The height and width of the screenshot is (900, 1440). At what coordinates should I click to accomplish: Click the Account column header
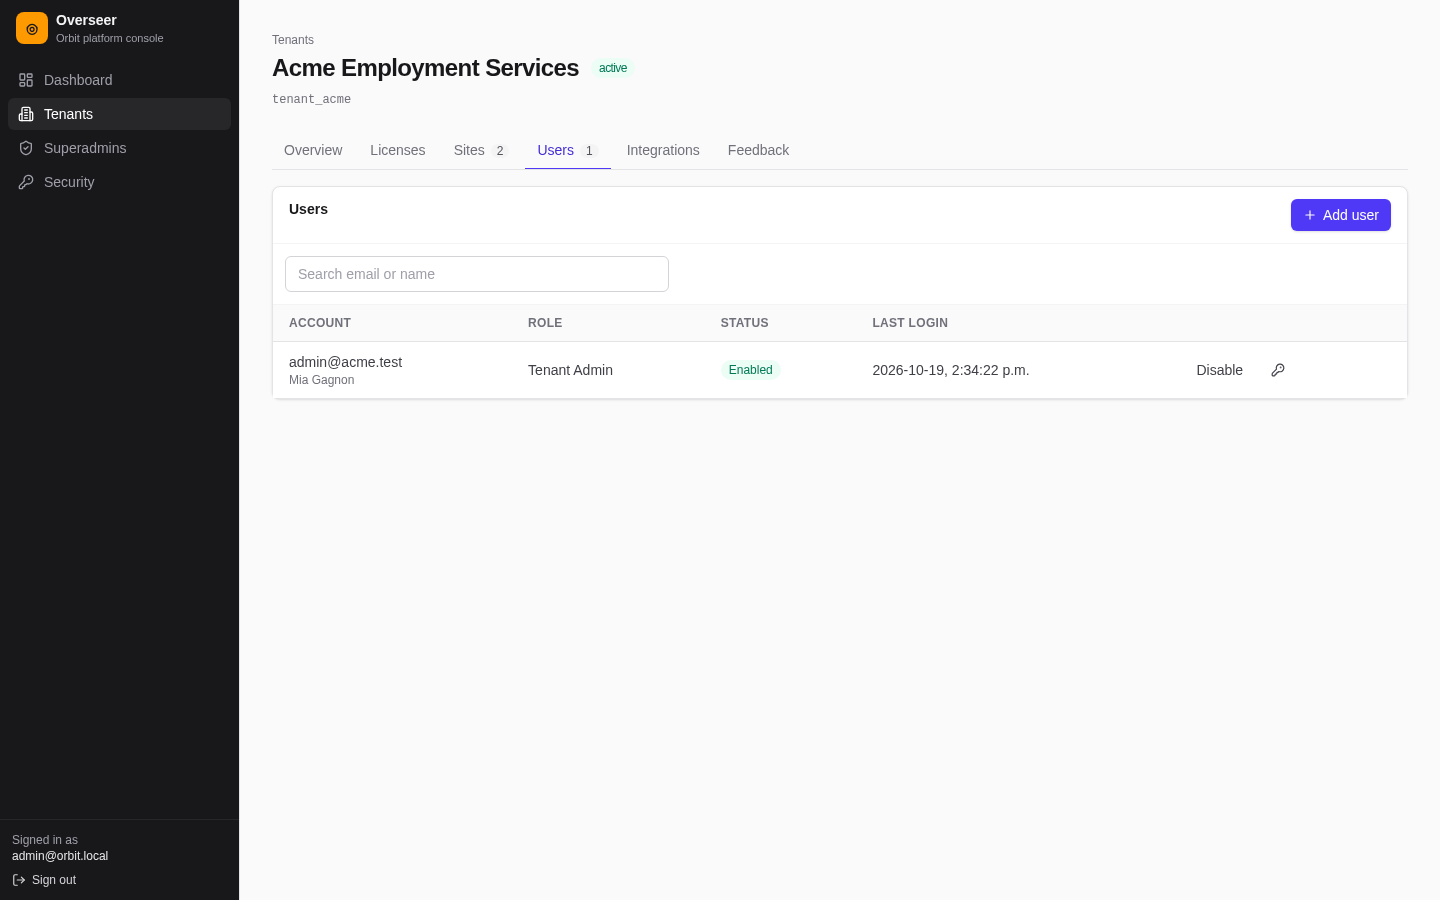pyautogui.click(x=320, y=323)
